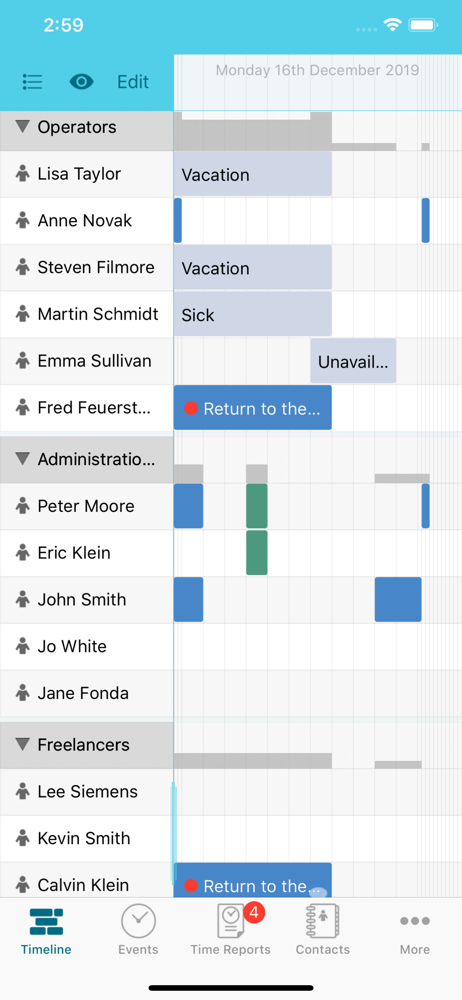Open the Contacts address book icon
462x1000 pixels.
pos(323,922)
